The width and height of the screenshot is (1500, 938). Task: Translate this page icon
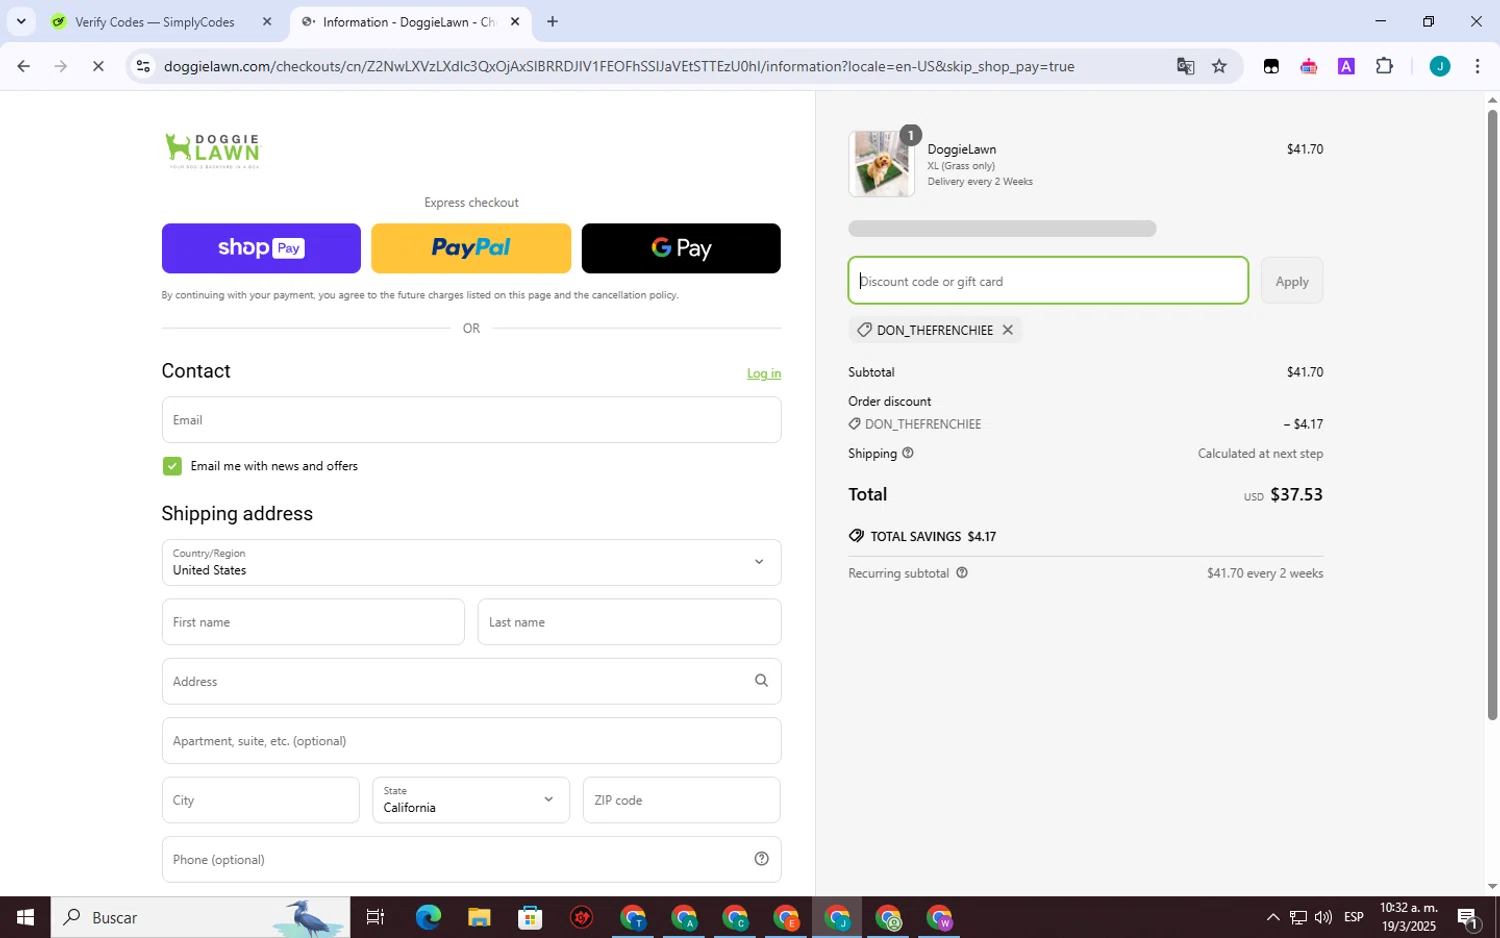coord(1185,67)
